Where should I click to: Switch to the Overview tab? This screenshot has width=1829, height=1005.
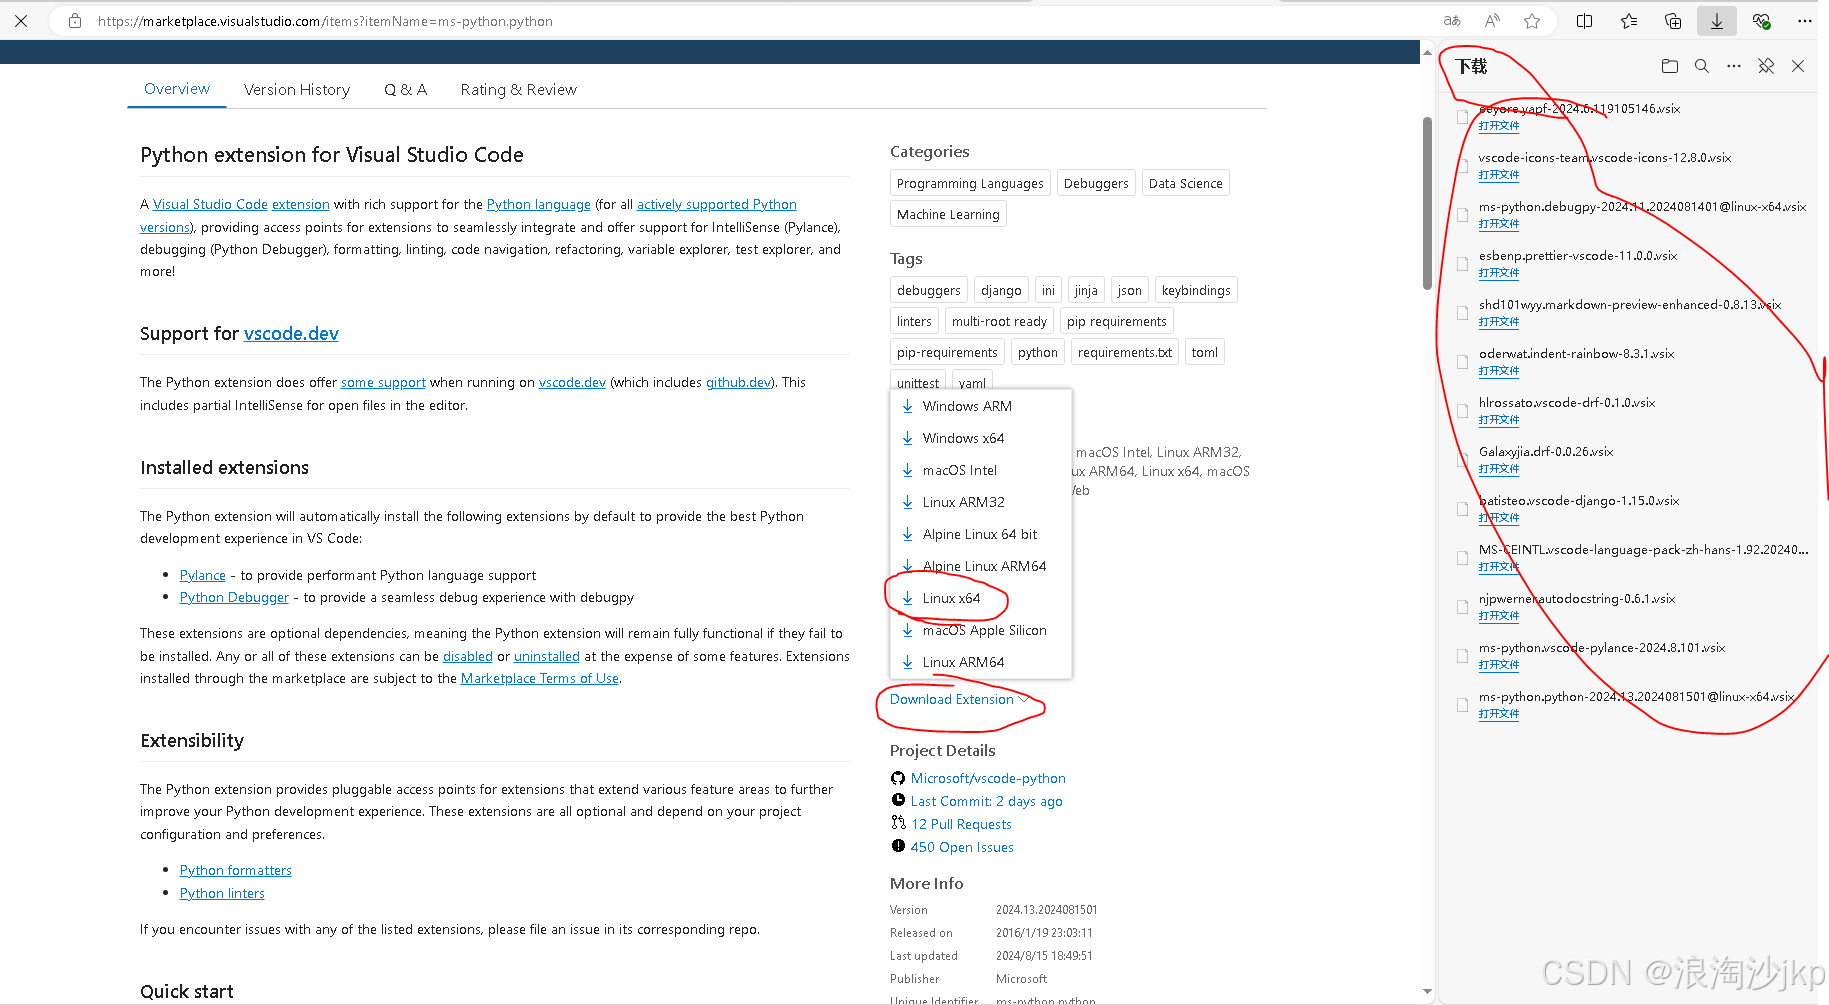[x=177, y=89]
